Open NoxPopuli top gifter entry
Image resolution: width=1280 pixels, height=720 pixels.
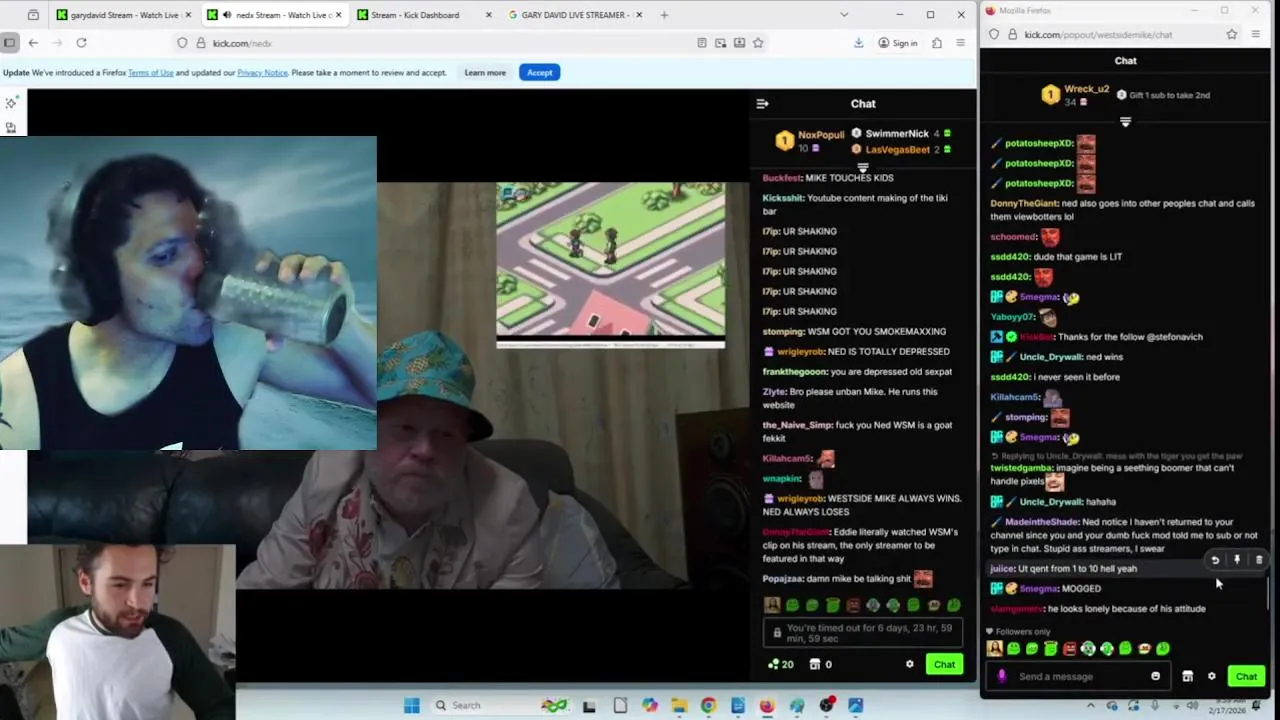[811, 141]
